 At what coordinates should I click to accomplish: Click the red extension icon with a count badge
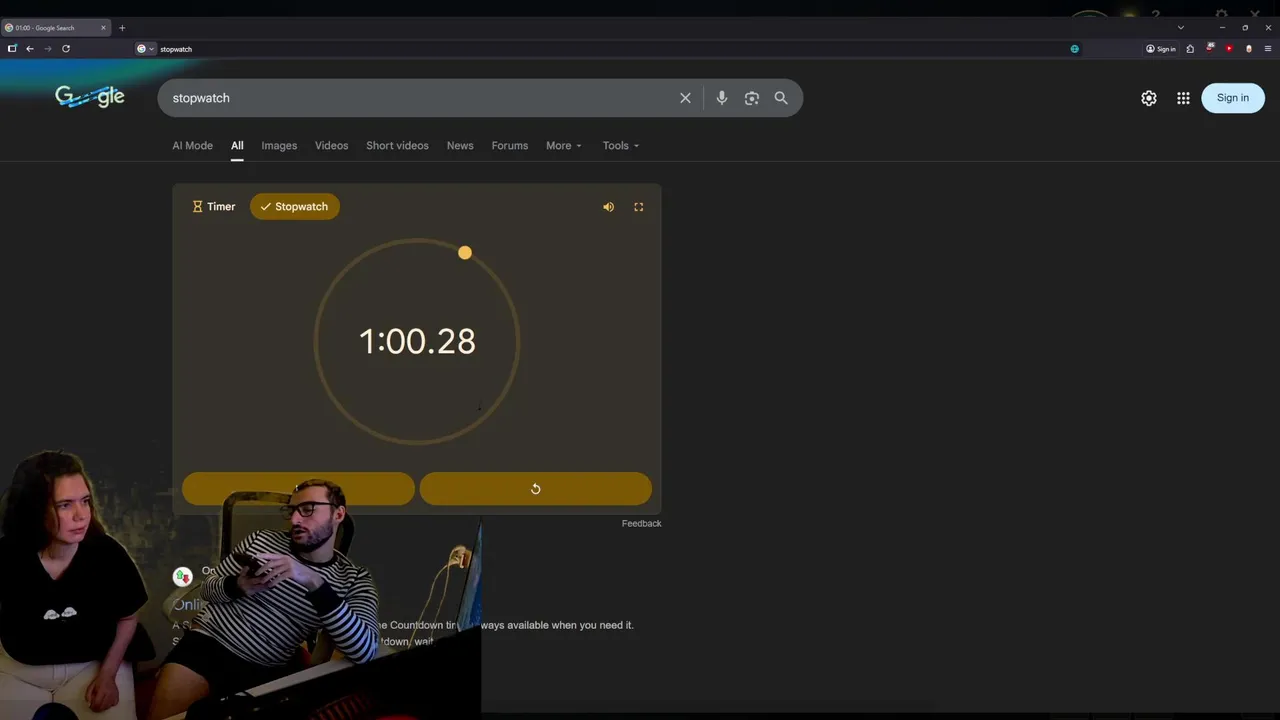point(1210,48)
